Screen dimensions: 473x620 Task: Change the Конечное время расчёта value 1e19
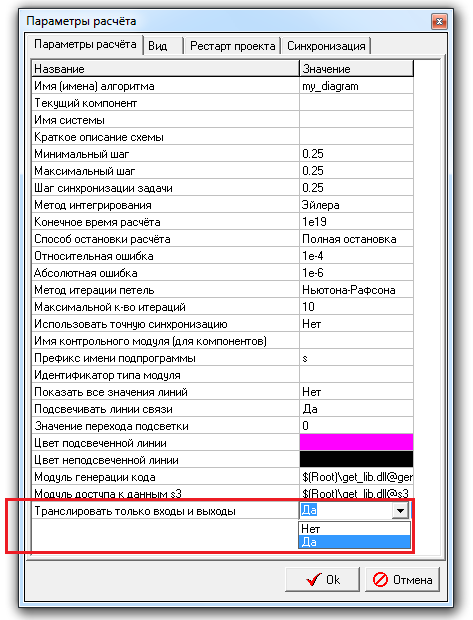[356, 222]
